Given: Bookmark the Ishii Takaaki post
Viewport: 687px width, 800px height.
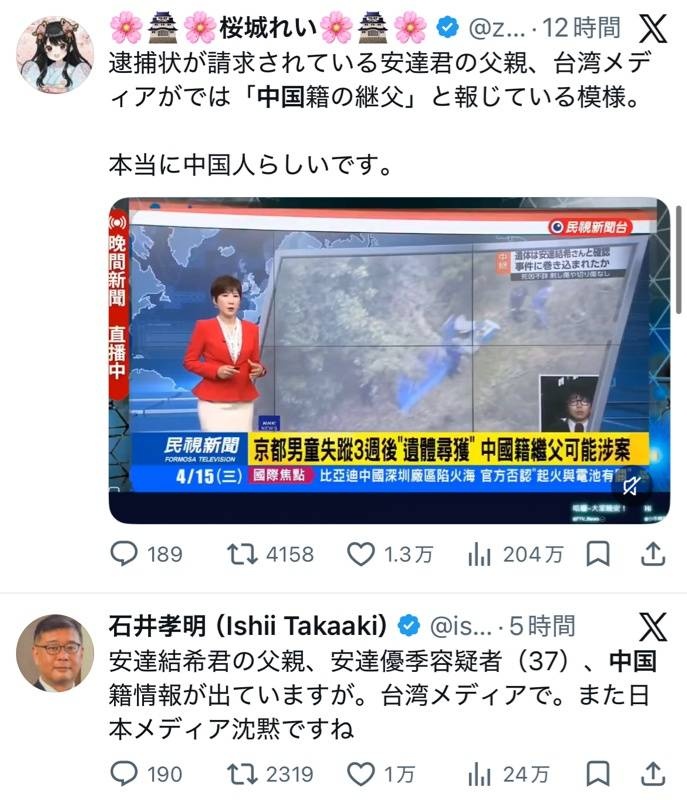Looking at the screenshot, I should coord(598,774).
